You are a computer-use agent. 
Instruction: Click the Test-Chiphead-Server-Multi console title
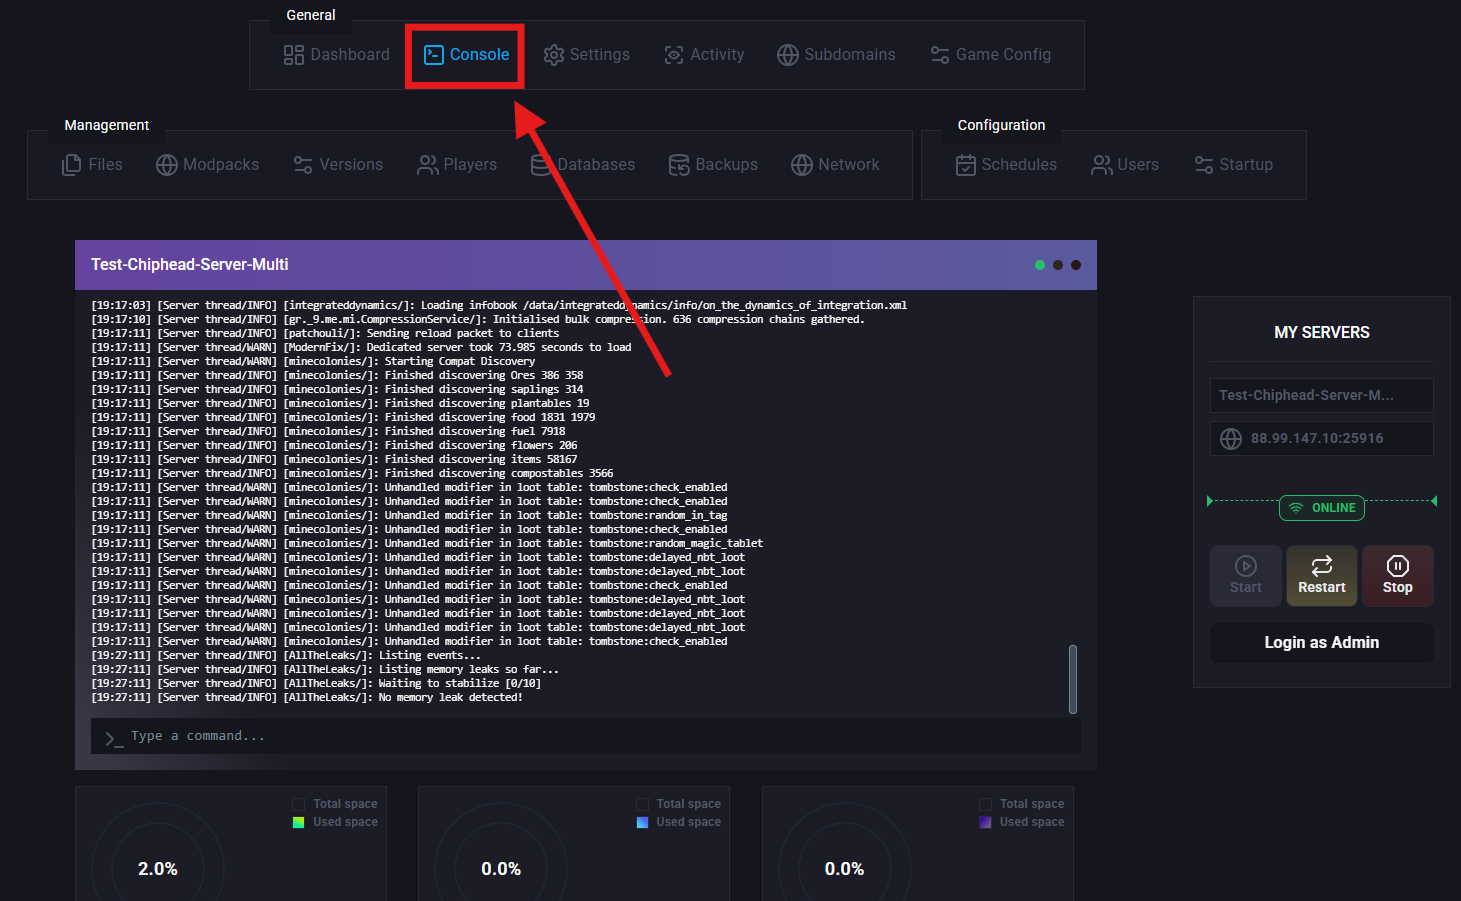pyautogui.click(x=190, y=265)
